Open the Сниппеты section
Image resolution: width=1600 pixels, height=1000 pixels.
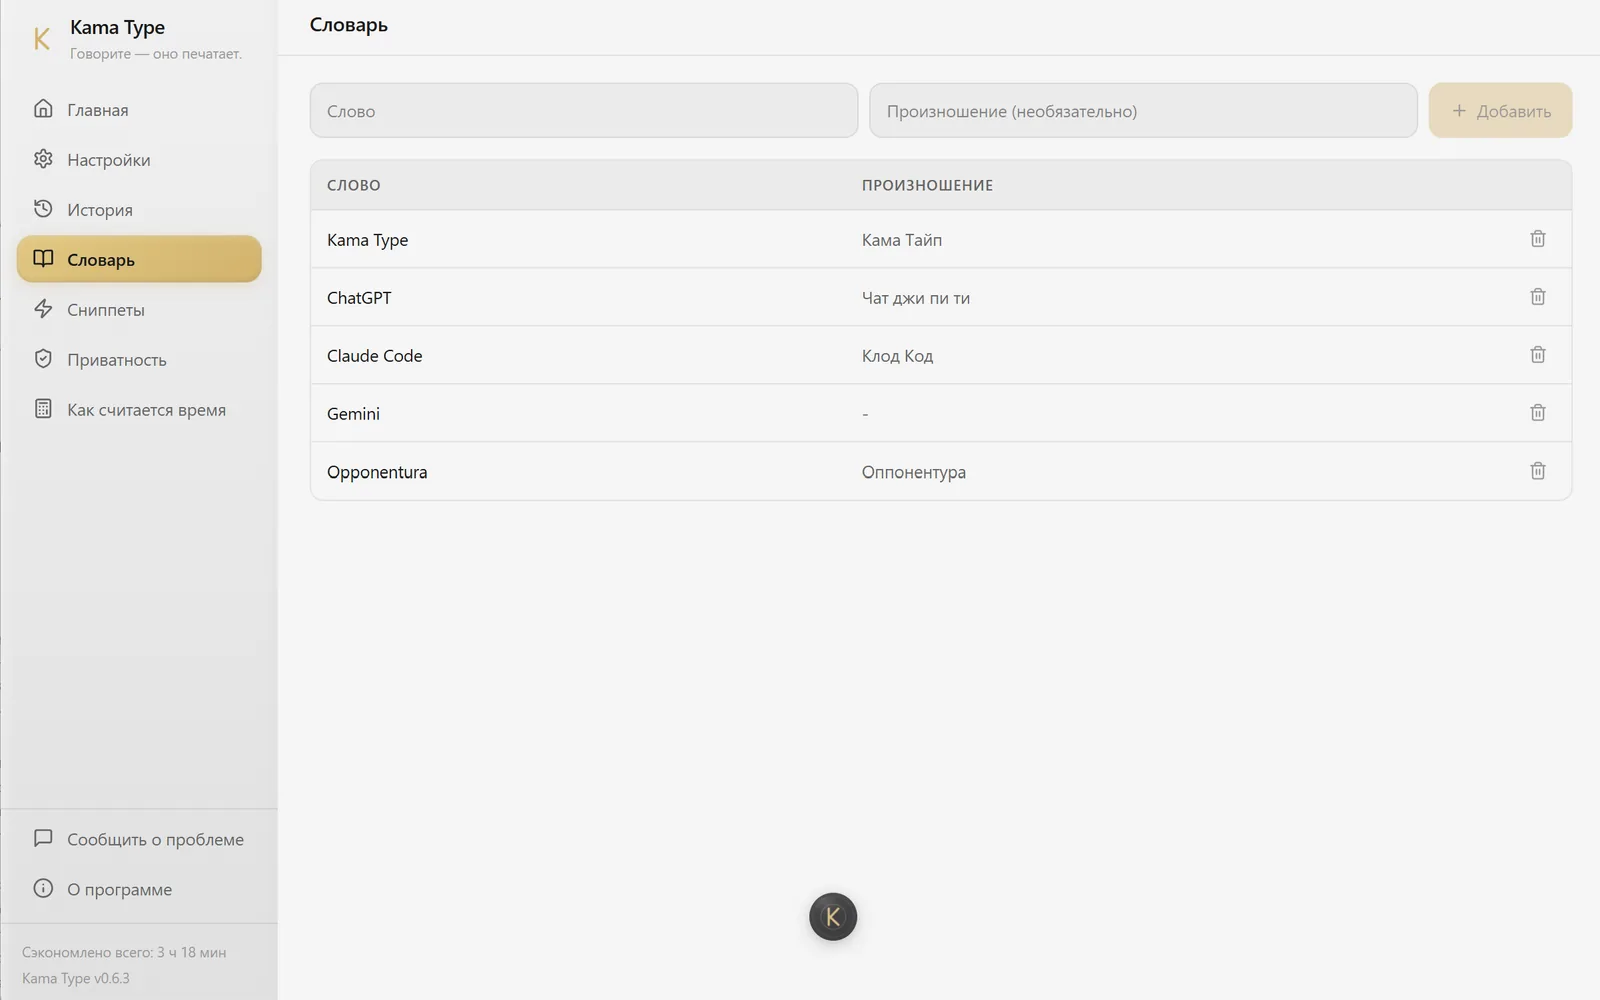pos(139,310)
